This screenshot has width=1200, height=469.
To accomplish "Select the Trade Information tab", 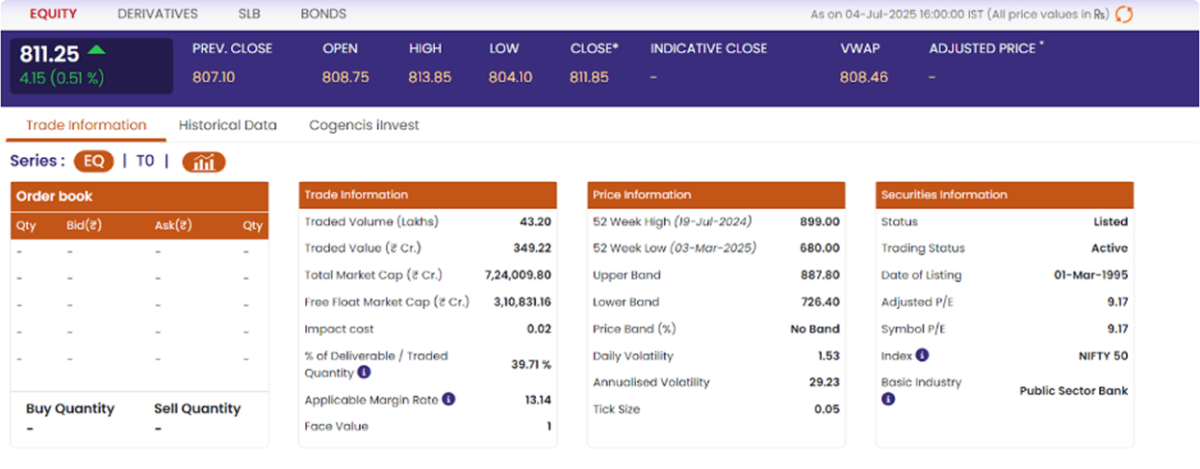I will tap(86, 125).
